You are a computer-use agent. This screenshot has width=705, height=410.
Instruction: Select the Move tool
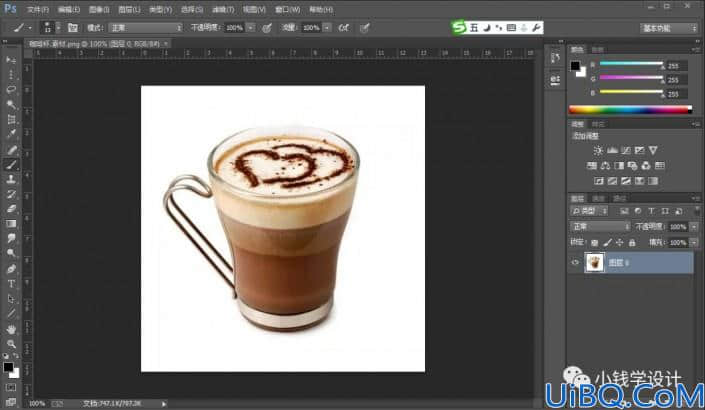pyautogui.click(x=11, y=60)
